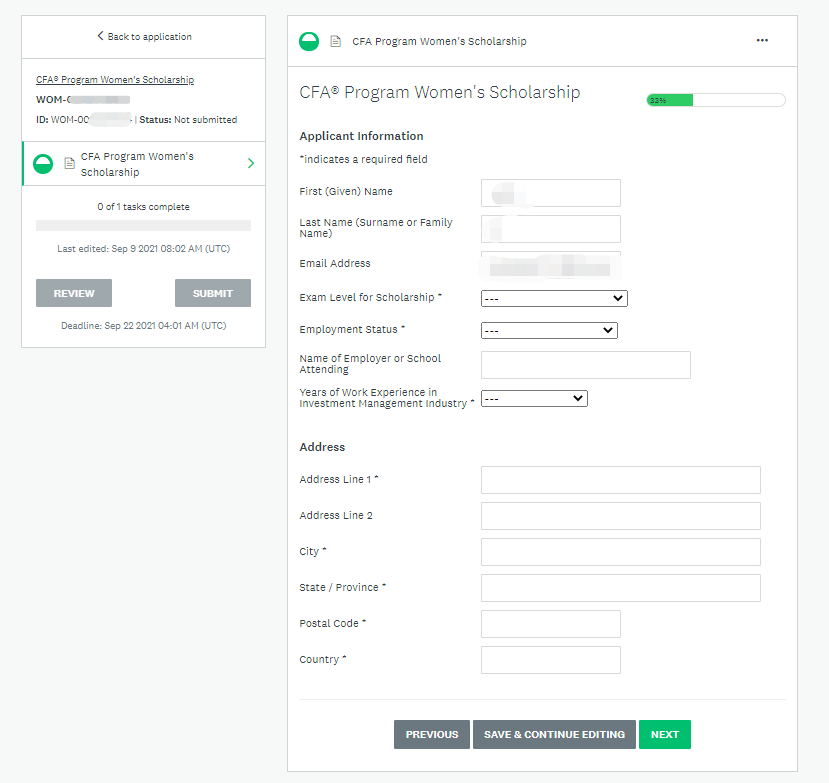Open the CFA® Program Women's Scholarship link

coord(115,80)
